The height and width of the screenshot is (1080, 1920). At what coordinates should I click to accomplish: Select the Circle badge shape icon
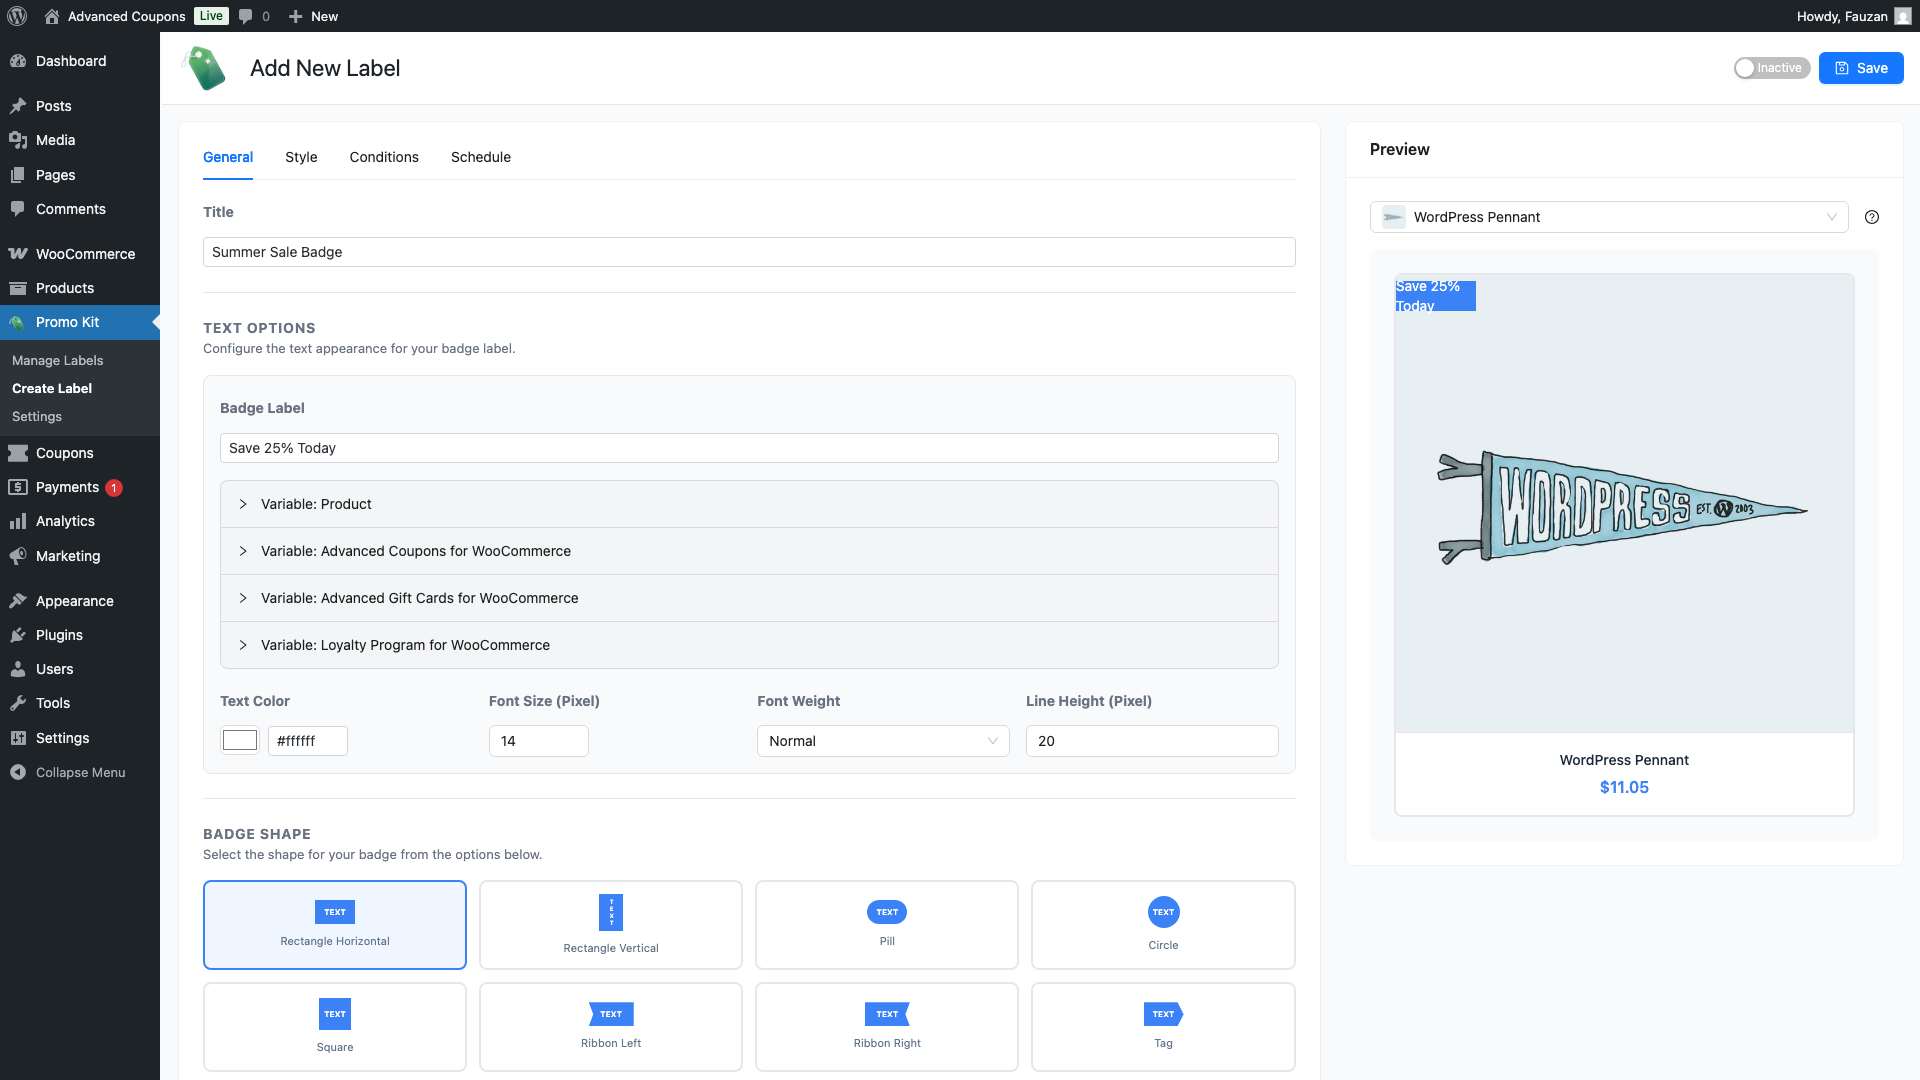click(x=1163, y=912)
